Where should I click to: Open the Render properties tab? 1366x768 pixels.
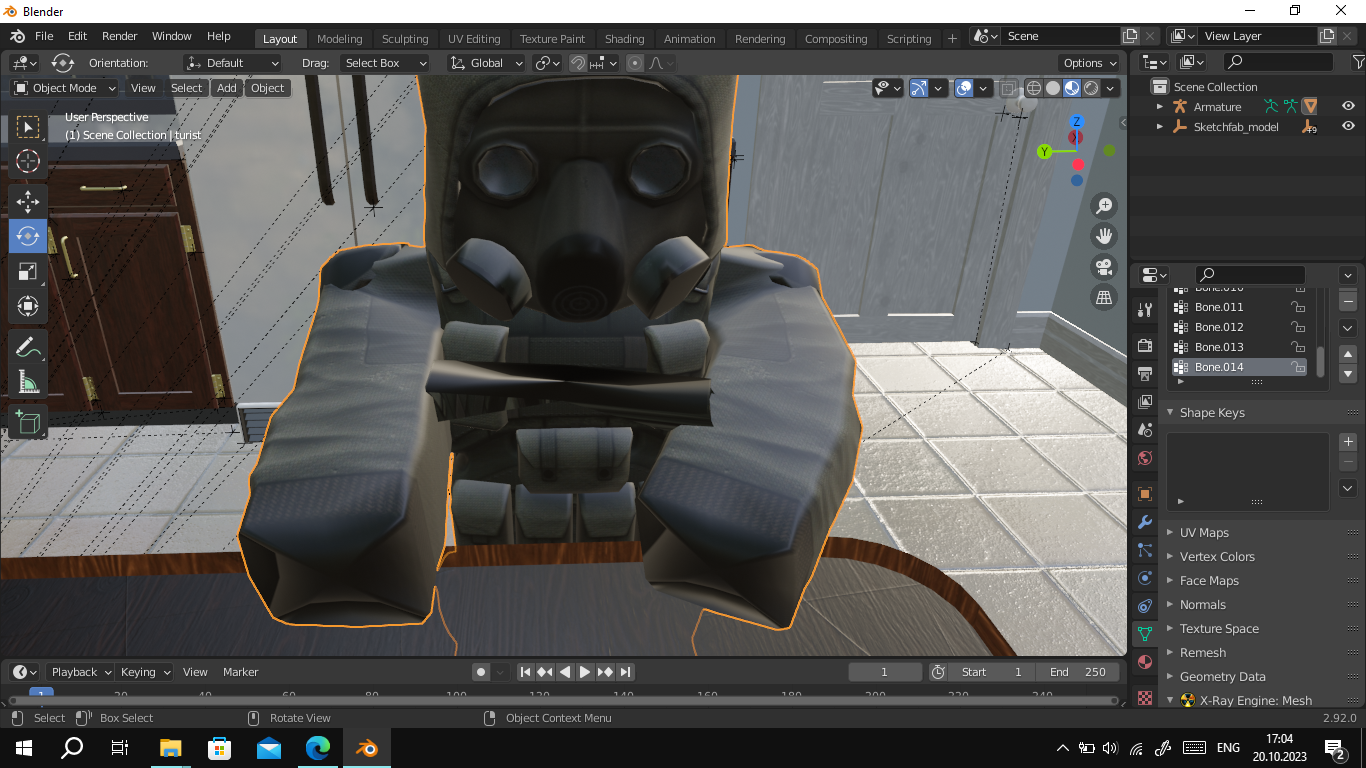[x=1145, y=345]
